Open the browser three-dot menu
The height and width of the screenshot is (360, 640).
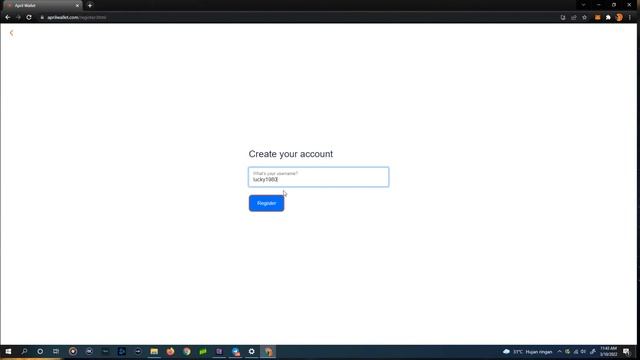click(630, 18)
